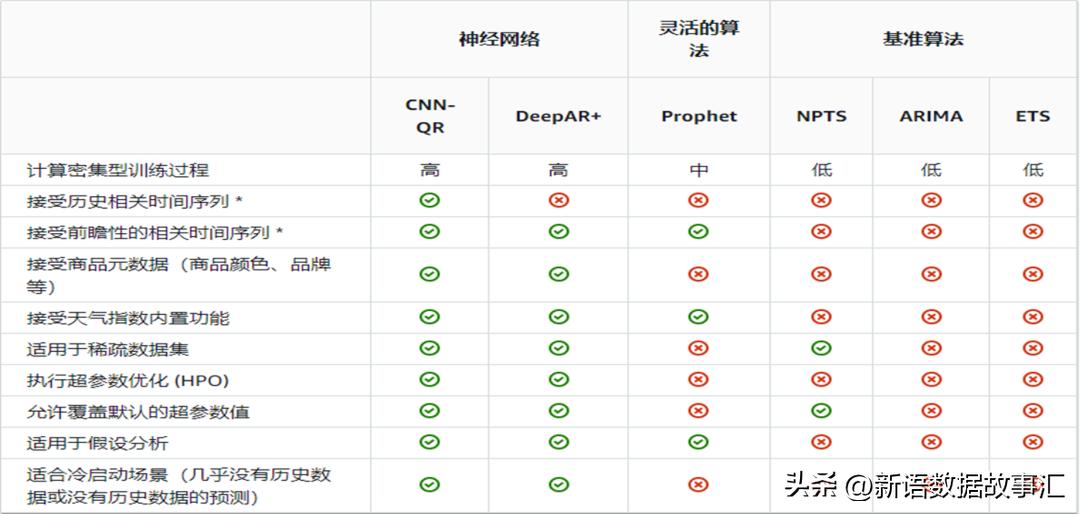This screenshot has height=514, width=1080.
Task: Click the red cross for Prophet HPO row
Action: coord(698,380)
